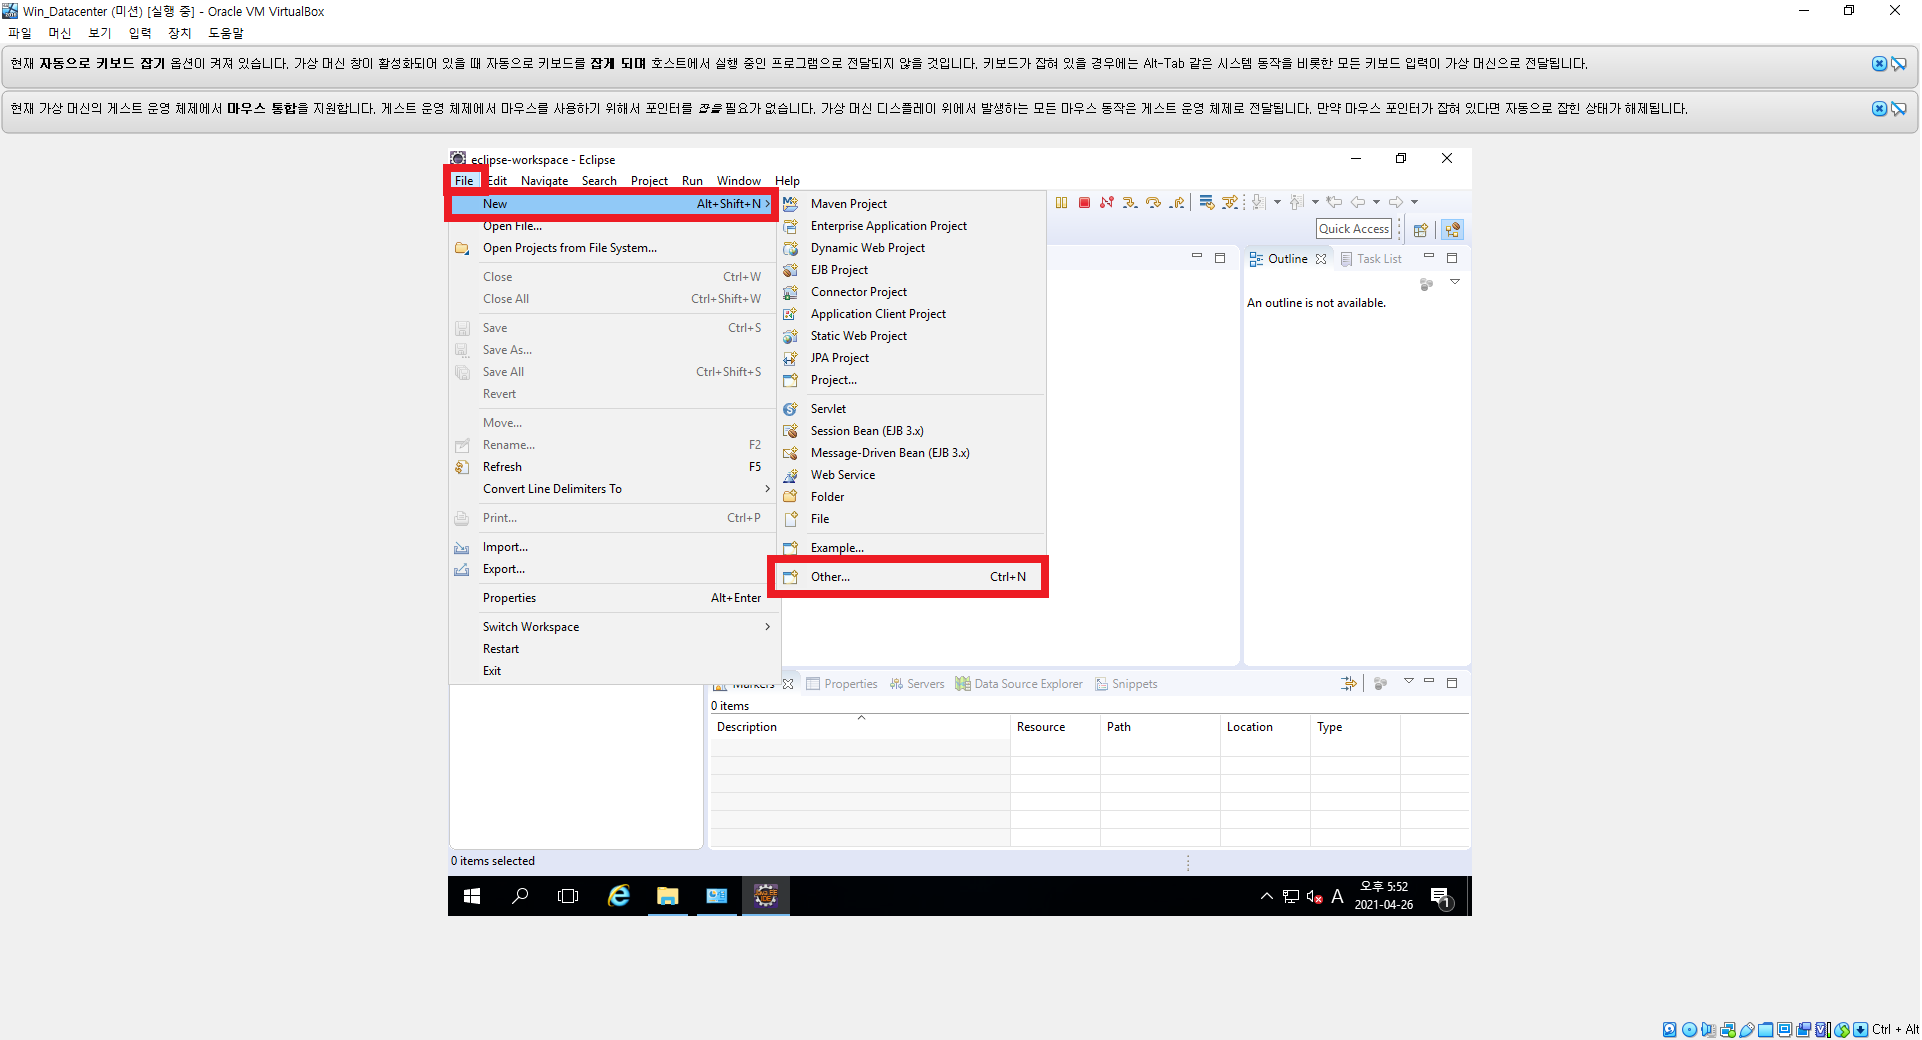Screen dimensions: 1922x1040
Task: Select the Java EE perspective icon
Action: (x=1453, y=230)
